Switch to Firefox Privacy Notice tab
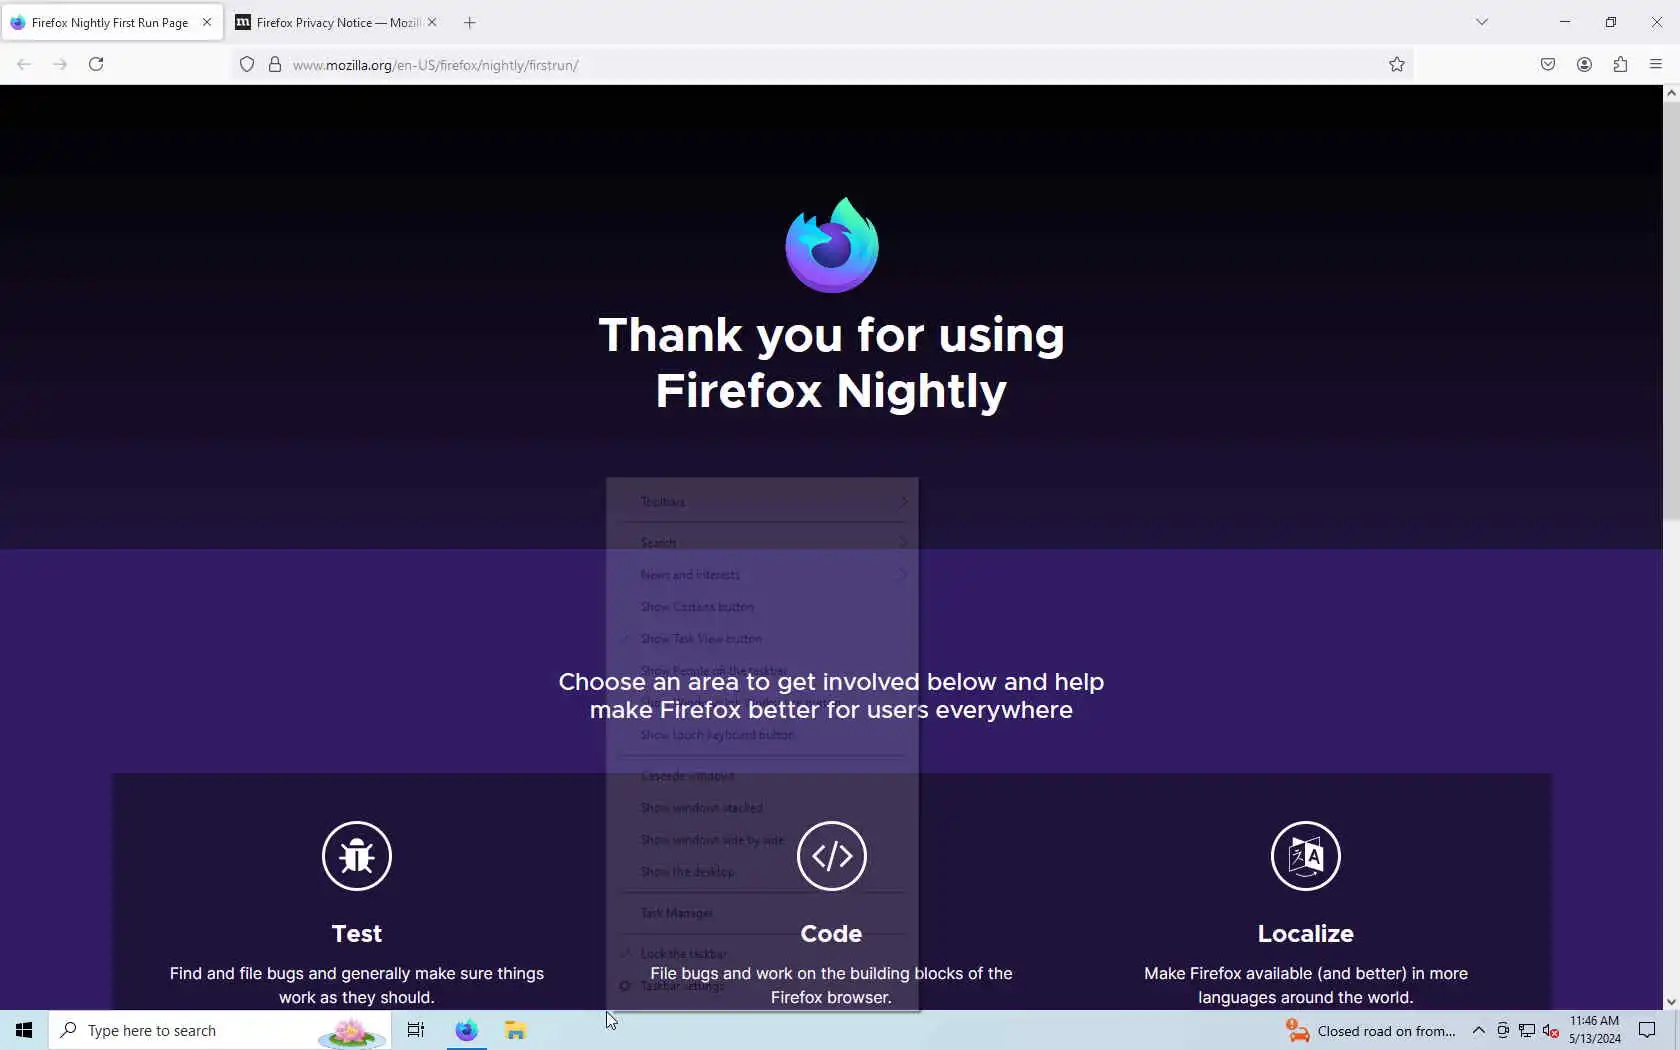 [x=338, y=22]
